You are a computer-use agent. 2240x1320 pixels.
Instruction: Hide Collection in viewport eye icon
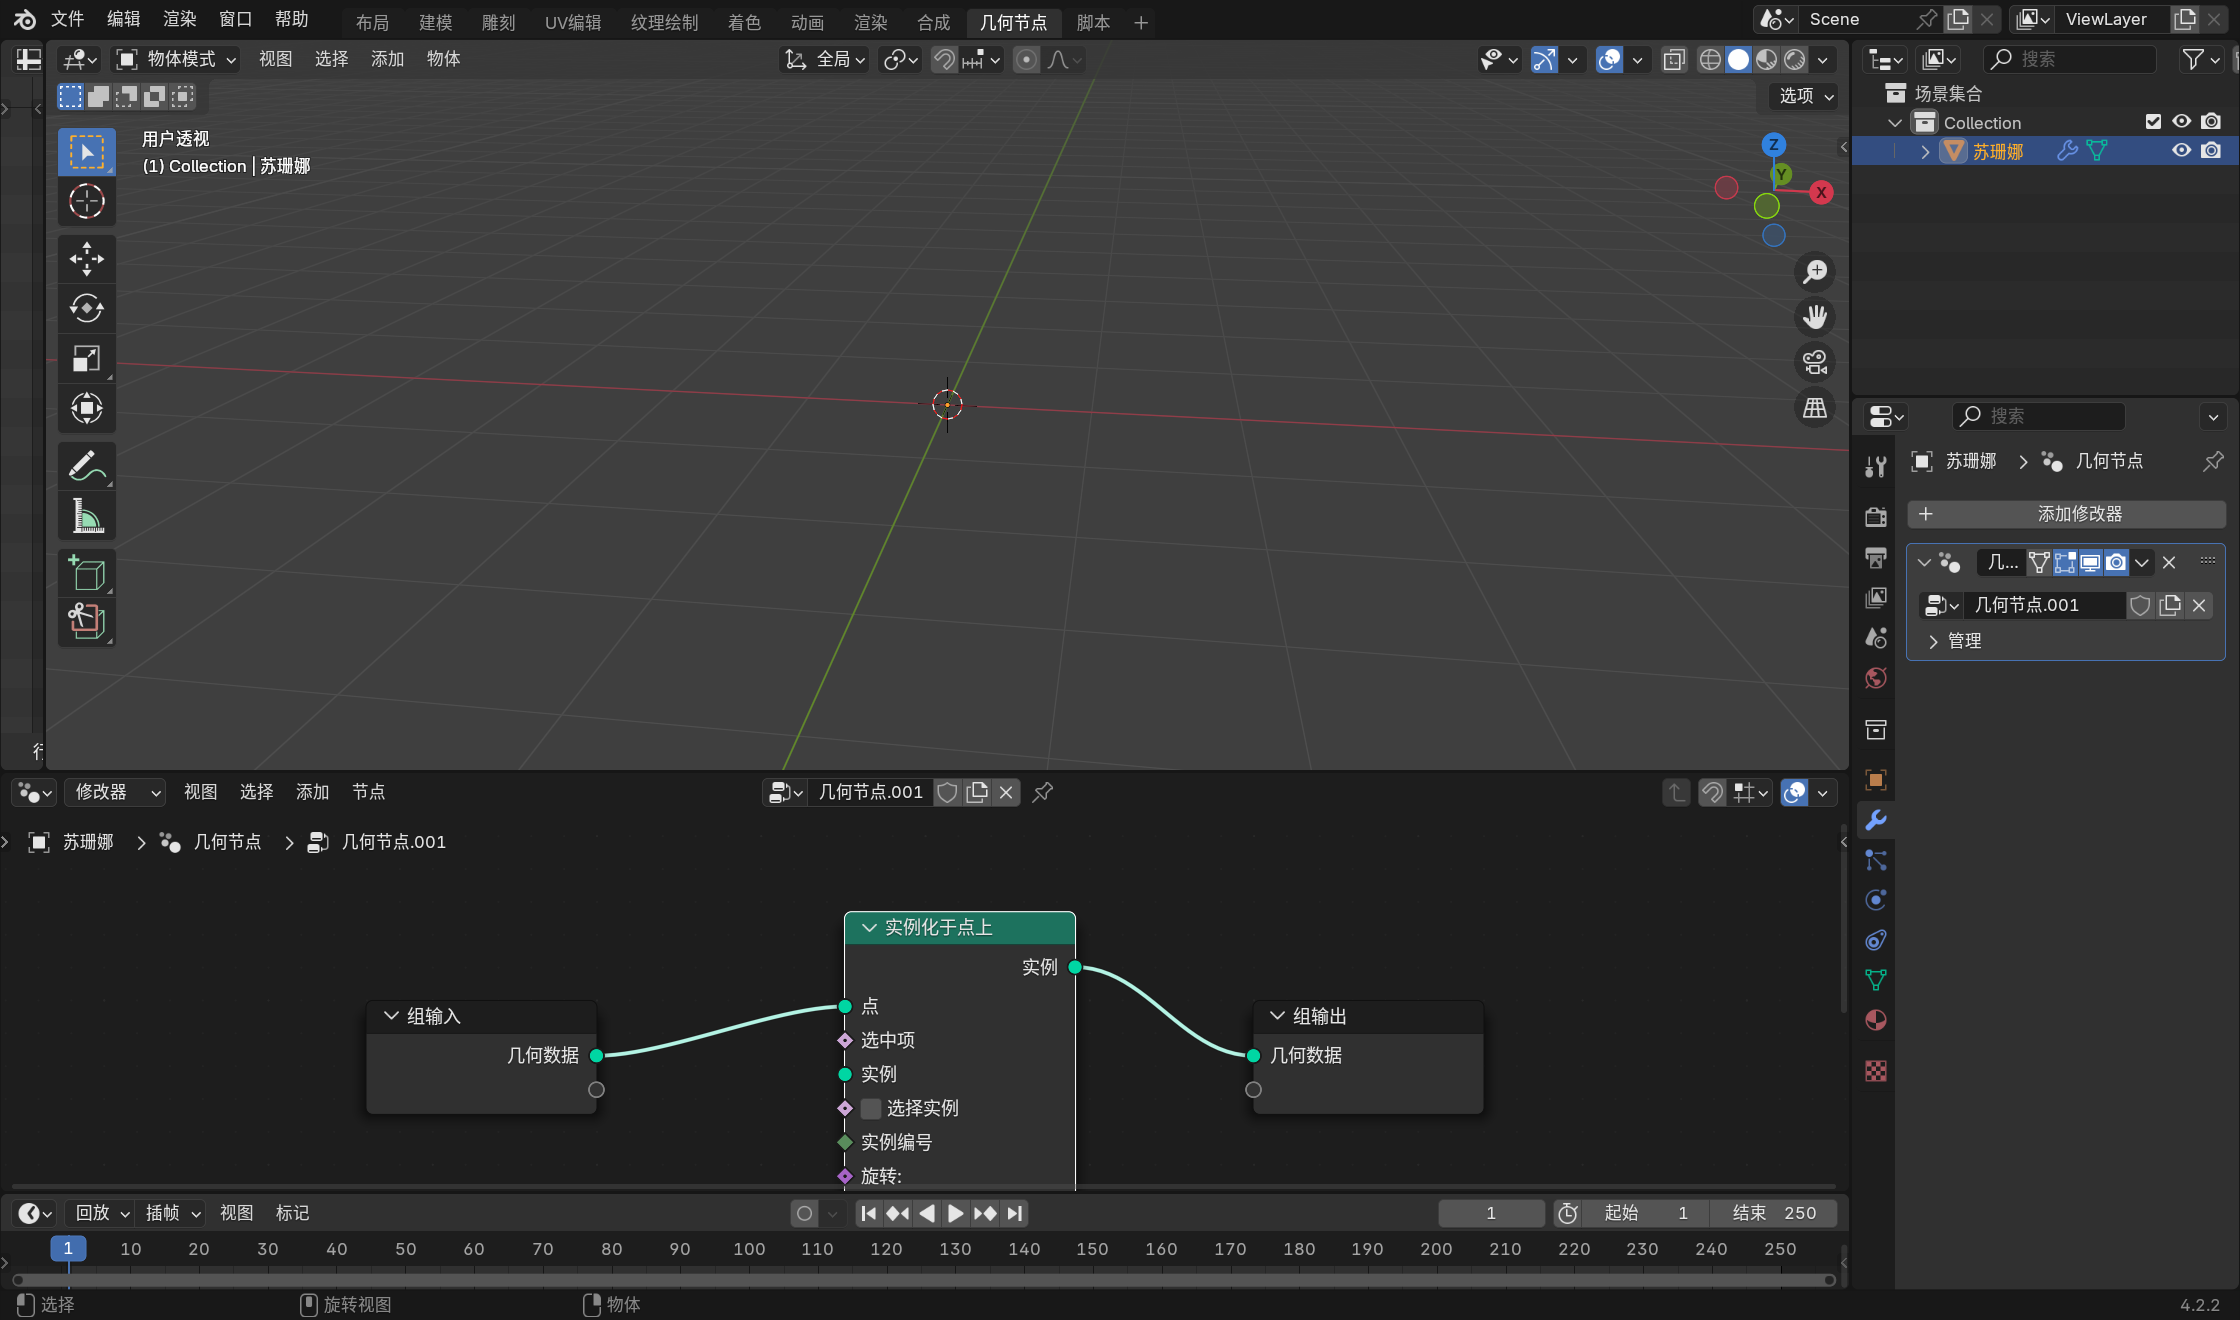pos(2182,122)
